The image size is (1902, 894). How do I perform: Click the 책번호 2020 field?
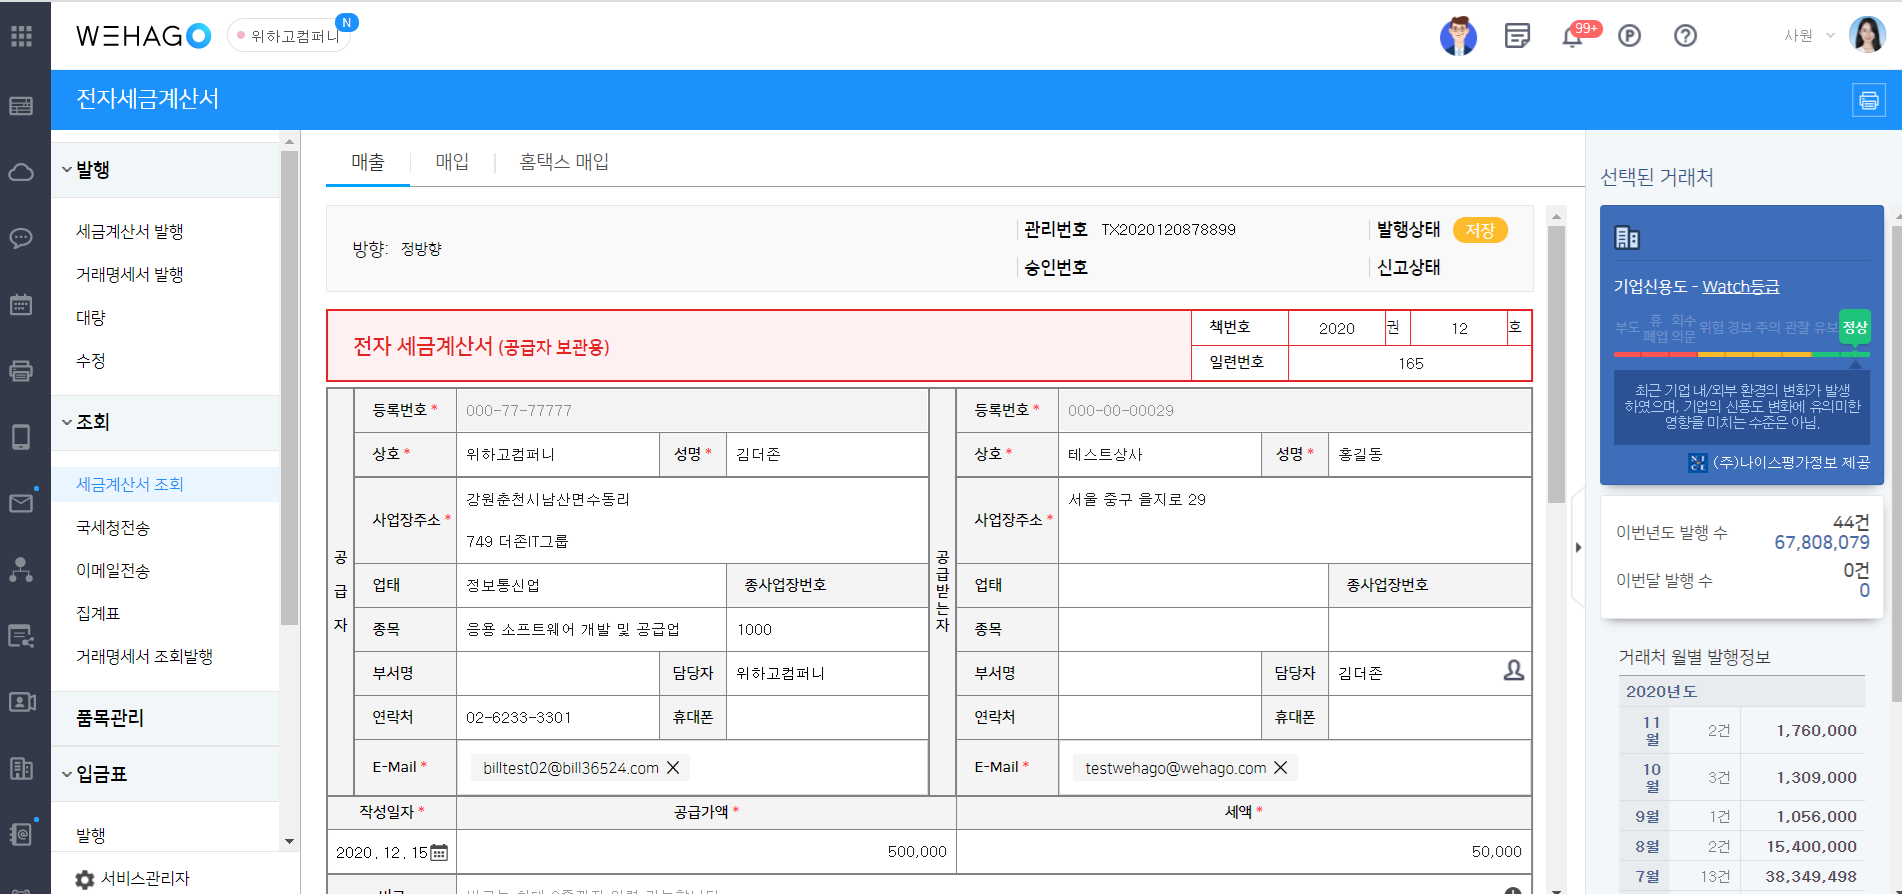tap(1336, 329)
